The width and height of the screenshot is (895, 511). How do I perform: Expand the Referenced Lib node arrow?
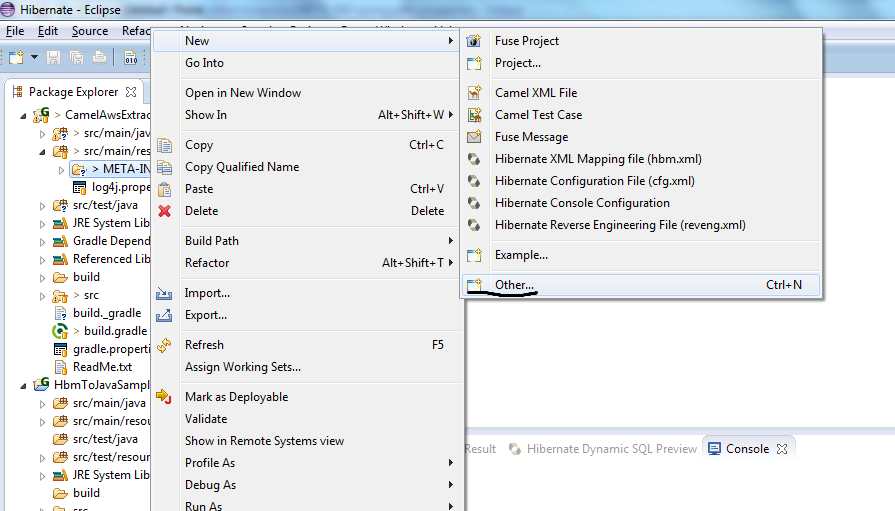point(42,260)
